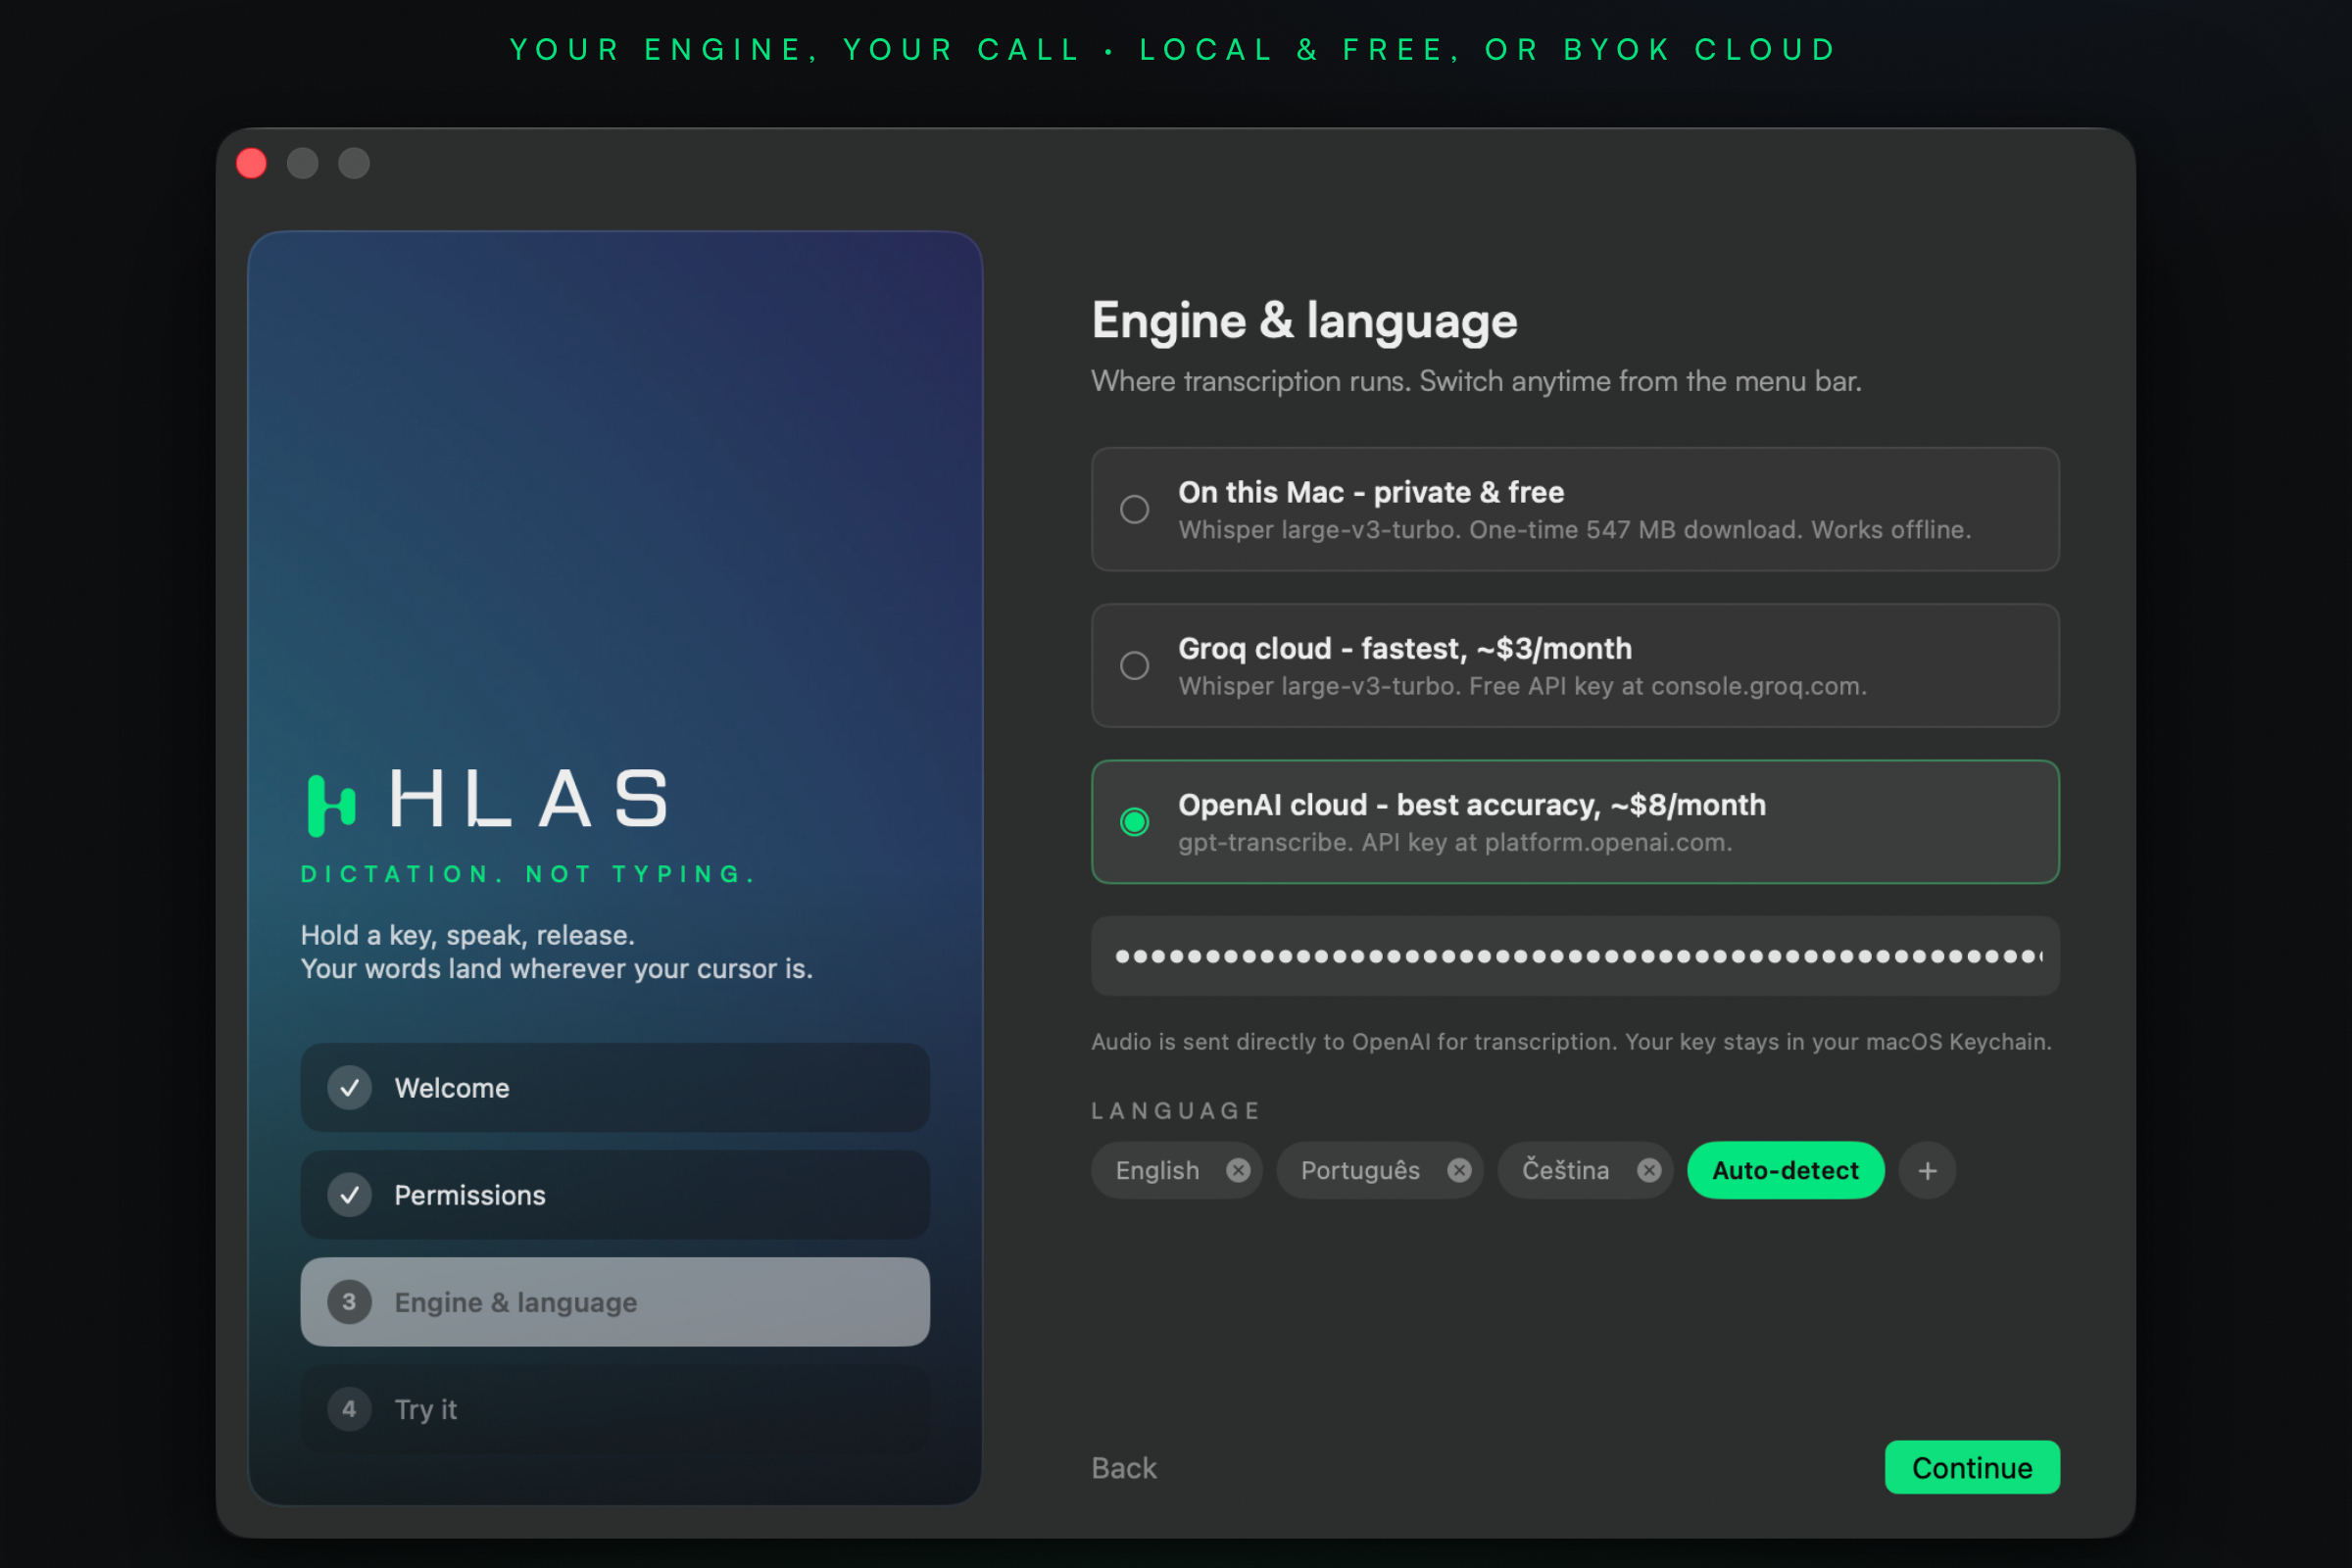Open the Engine & language step
Image resolution: width=2352 pixels, height=1568 pixels.
pyautogui.click(x=615, y=1302)
